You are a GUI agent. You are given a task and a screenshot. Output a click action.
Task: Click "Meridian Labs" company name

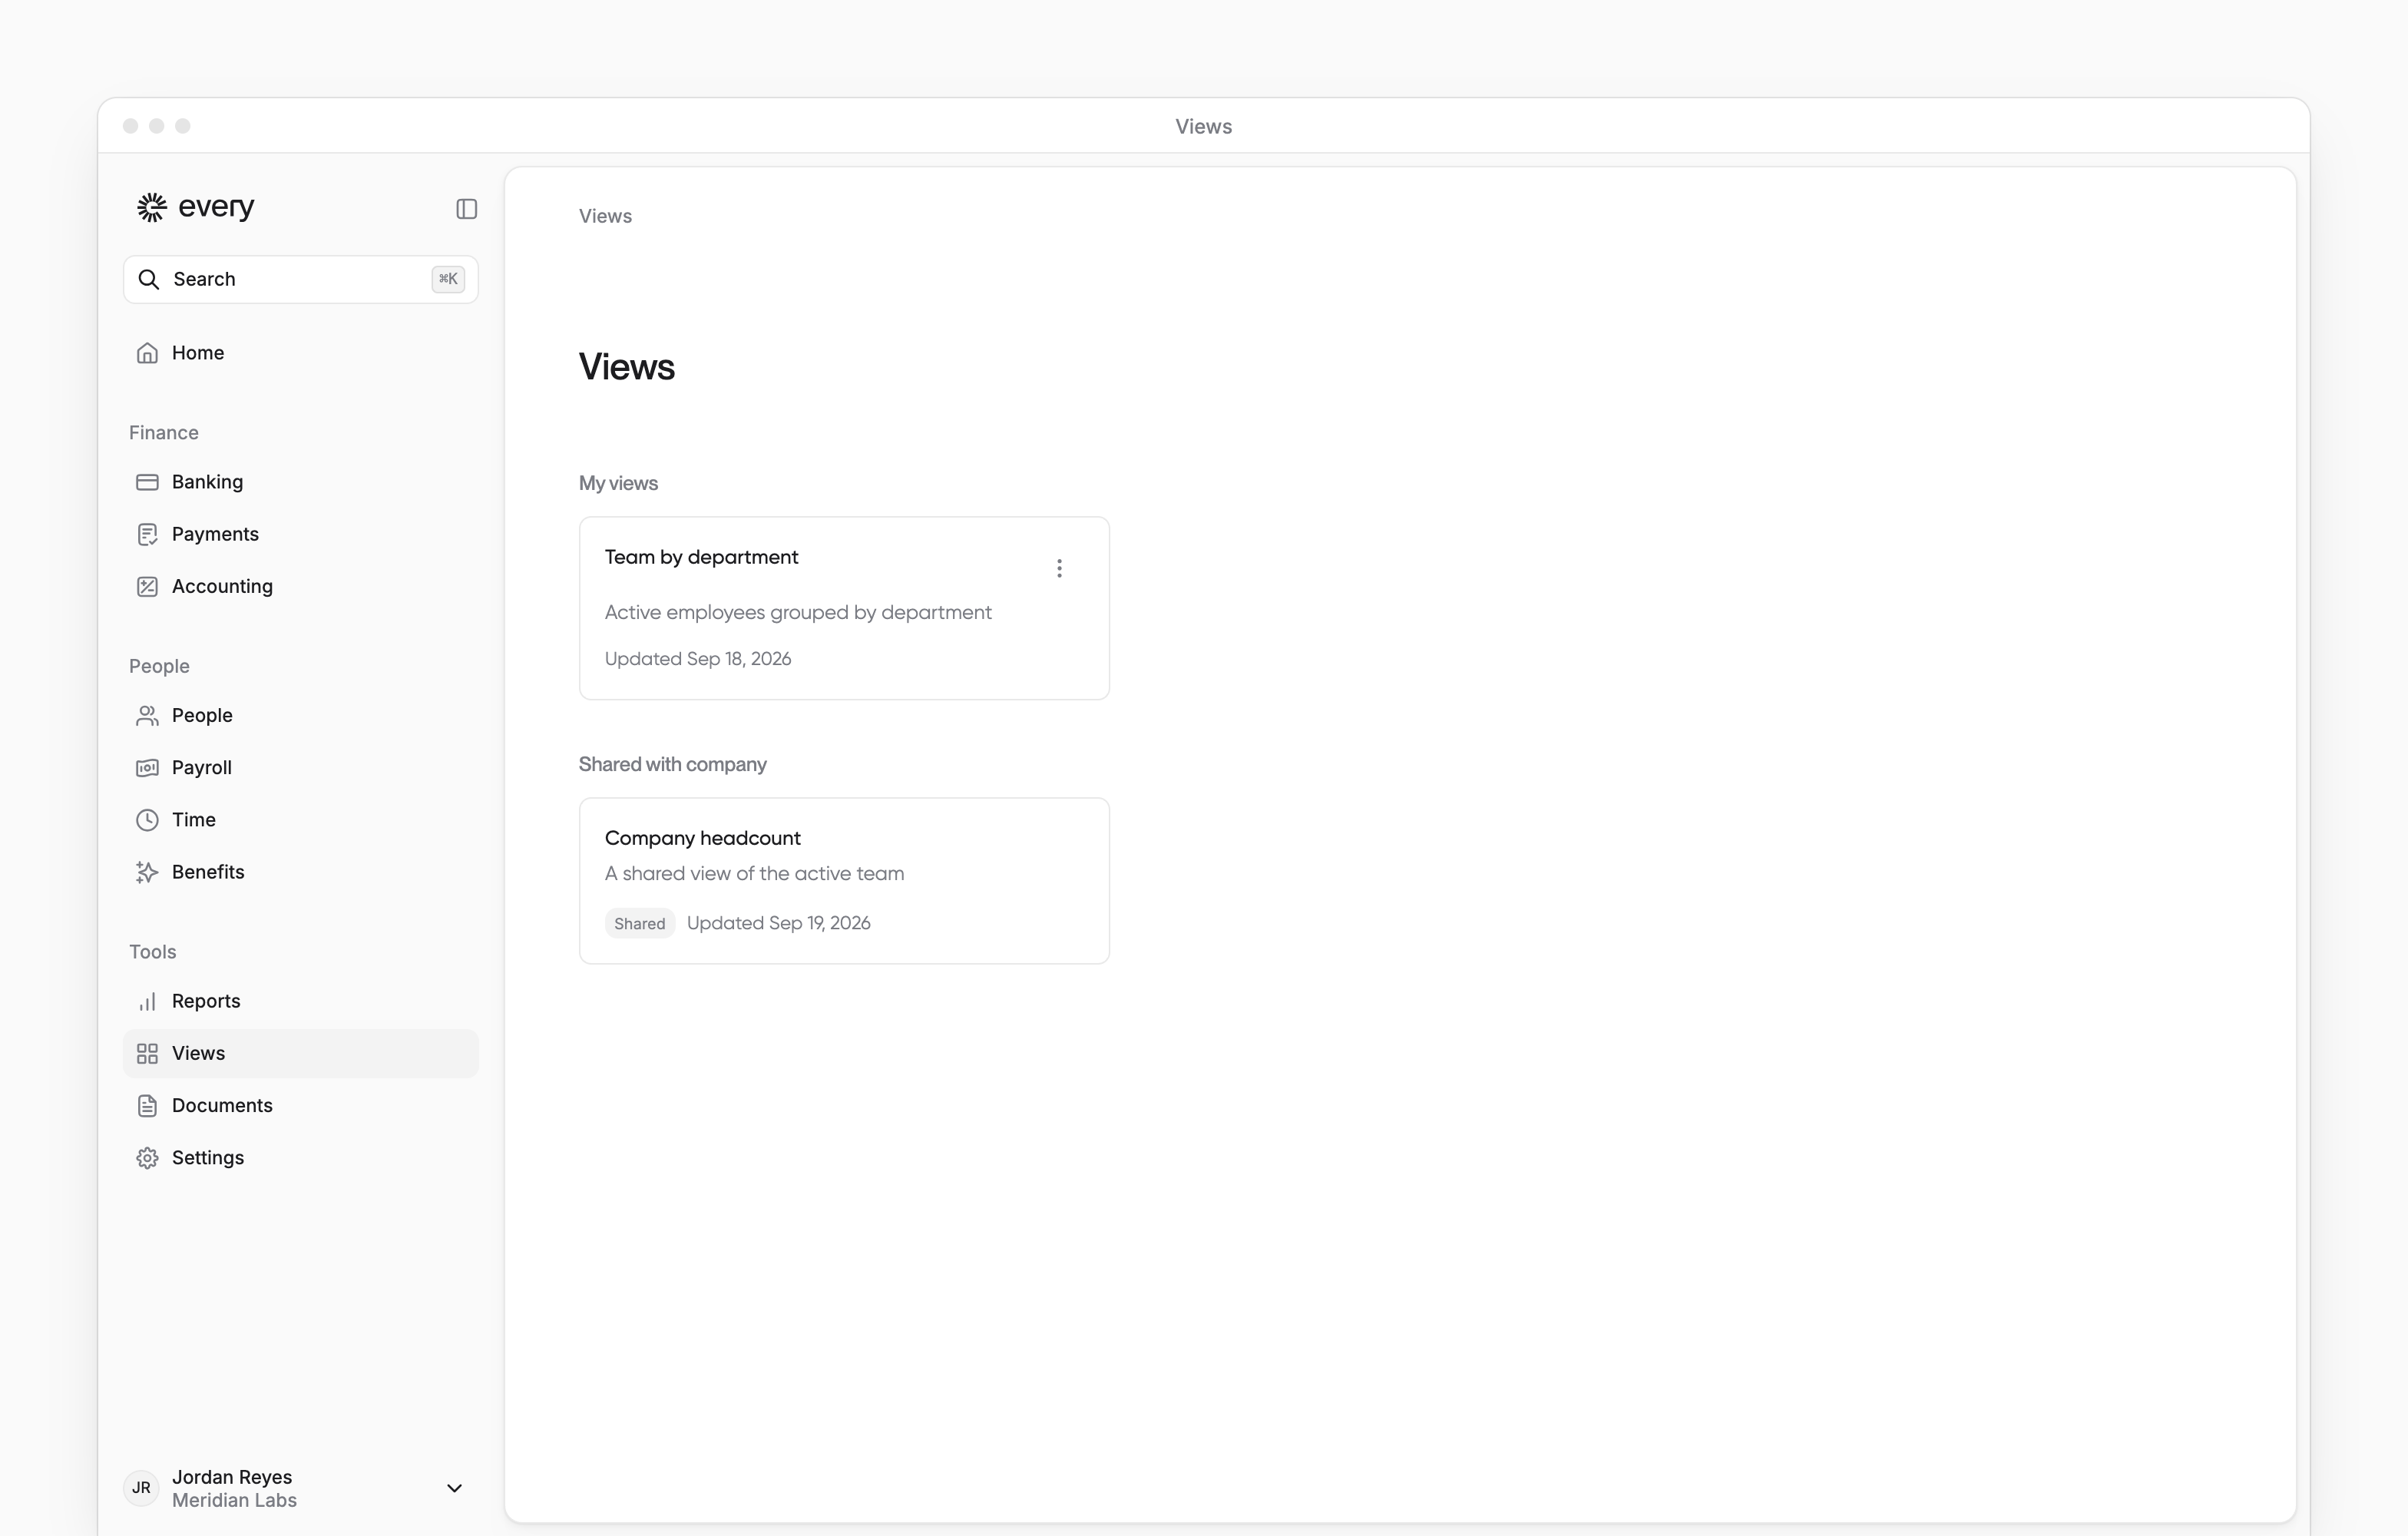(234, 1500)
